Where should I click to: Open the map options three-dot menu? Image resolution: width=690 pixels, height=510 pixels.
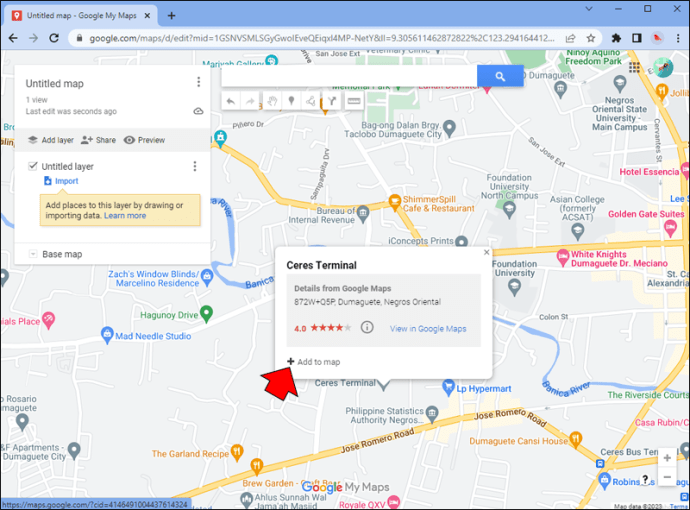click(x=198, y=82)
